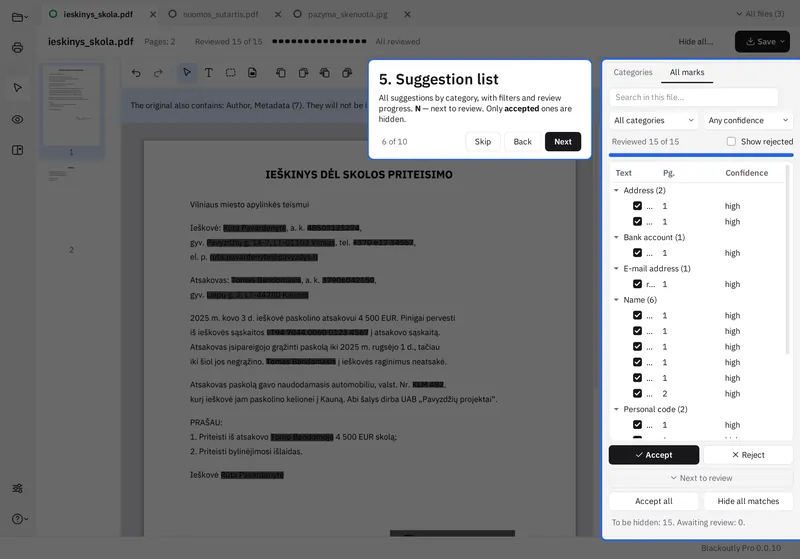
Task: Click the fourth copy-pages icon in toolbar
Action: coord(347,73)
